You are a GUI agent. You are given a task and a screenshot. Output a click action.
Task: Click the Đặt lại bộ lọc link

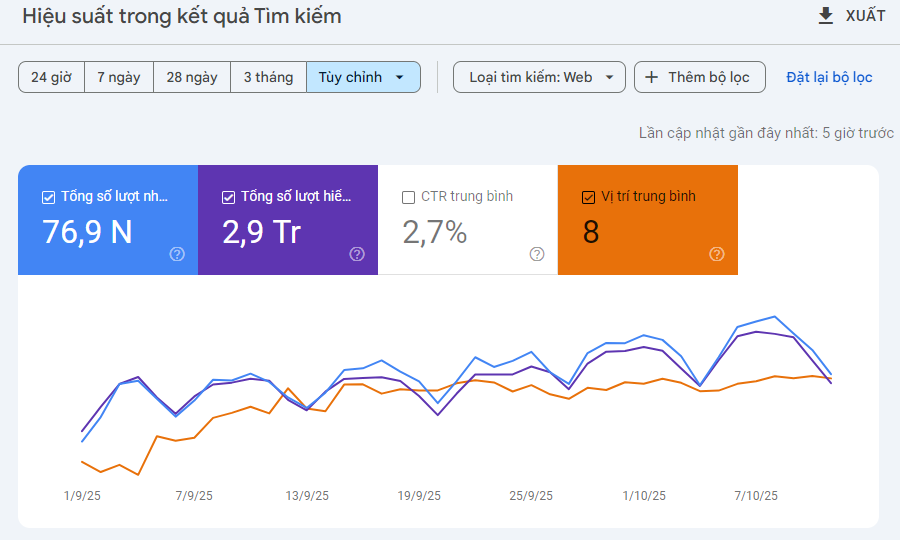click(x=829, y=77)
